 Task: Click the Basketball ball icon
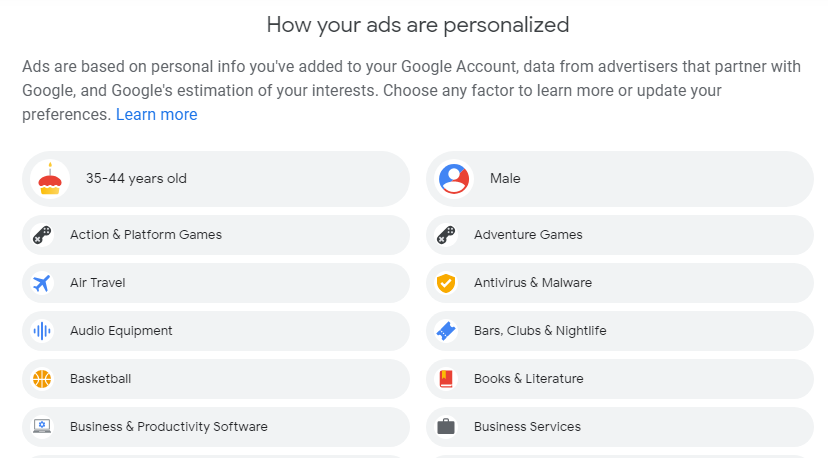[x=42, y=379]
